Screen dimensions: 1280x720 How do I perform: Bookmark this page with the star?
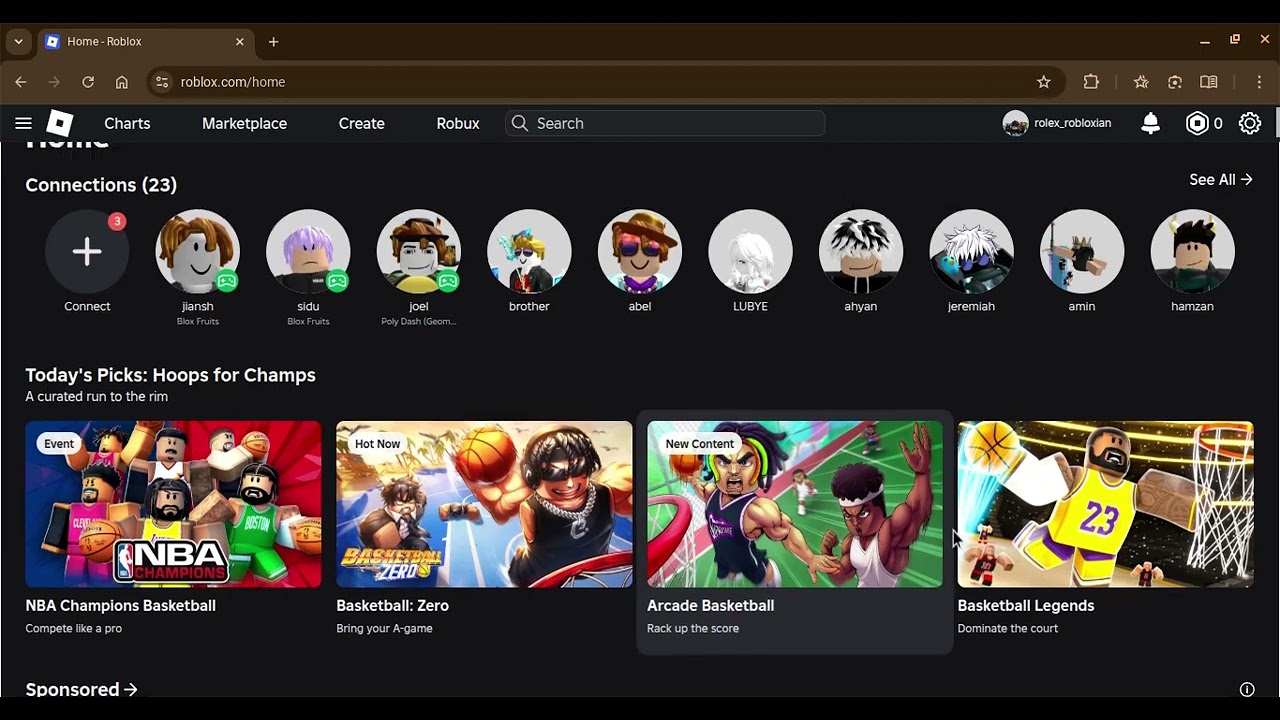tap(1044, 82)
